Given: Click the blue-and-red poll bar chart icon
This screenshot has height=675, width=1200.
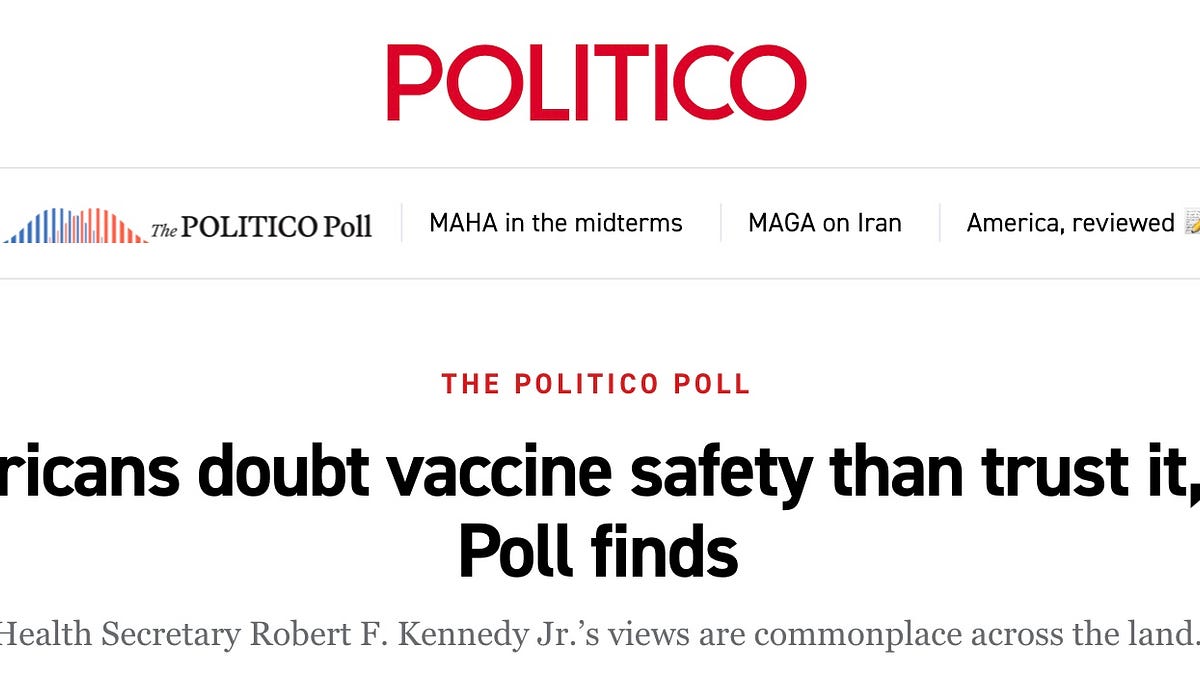Looking at the screenshot, I should 75,226.
